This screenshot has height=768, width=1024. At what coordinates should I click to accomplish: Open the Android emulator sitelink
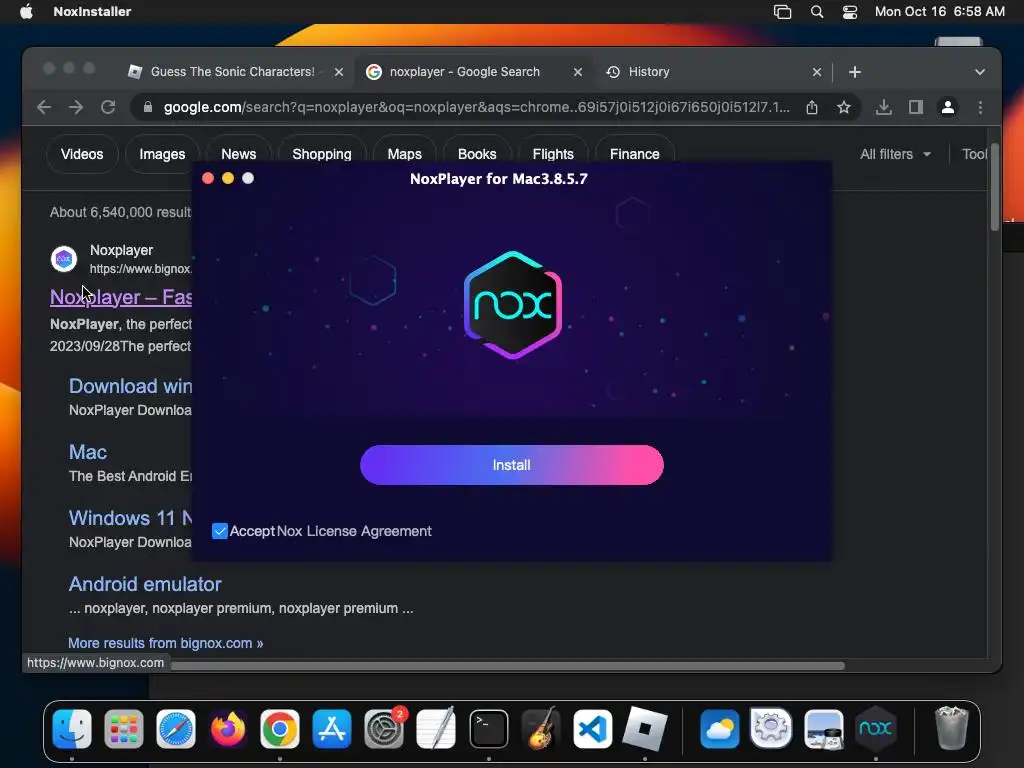point(145,584)
